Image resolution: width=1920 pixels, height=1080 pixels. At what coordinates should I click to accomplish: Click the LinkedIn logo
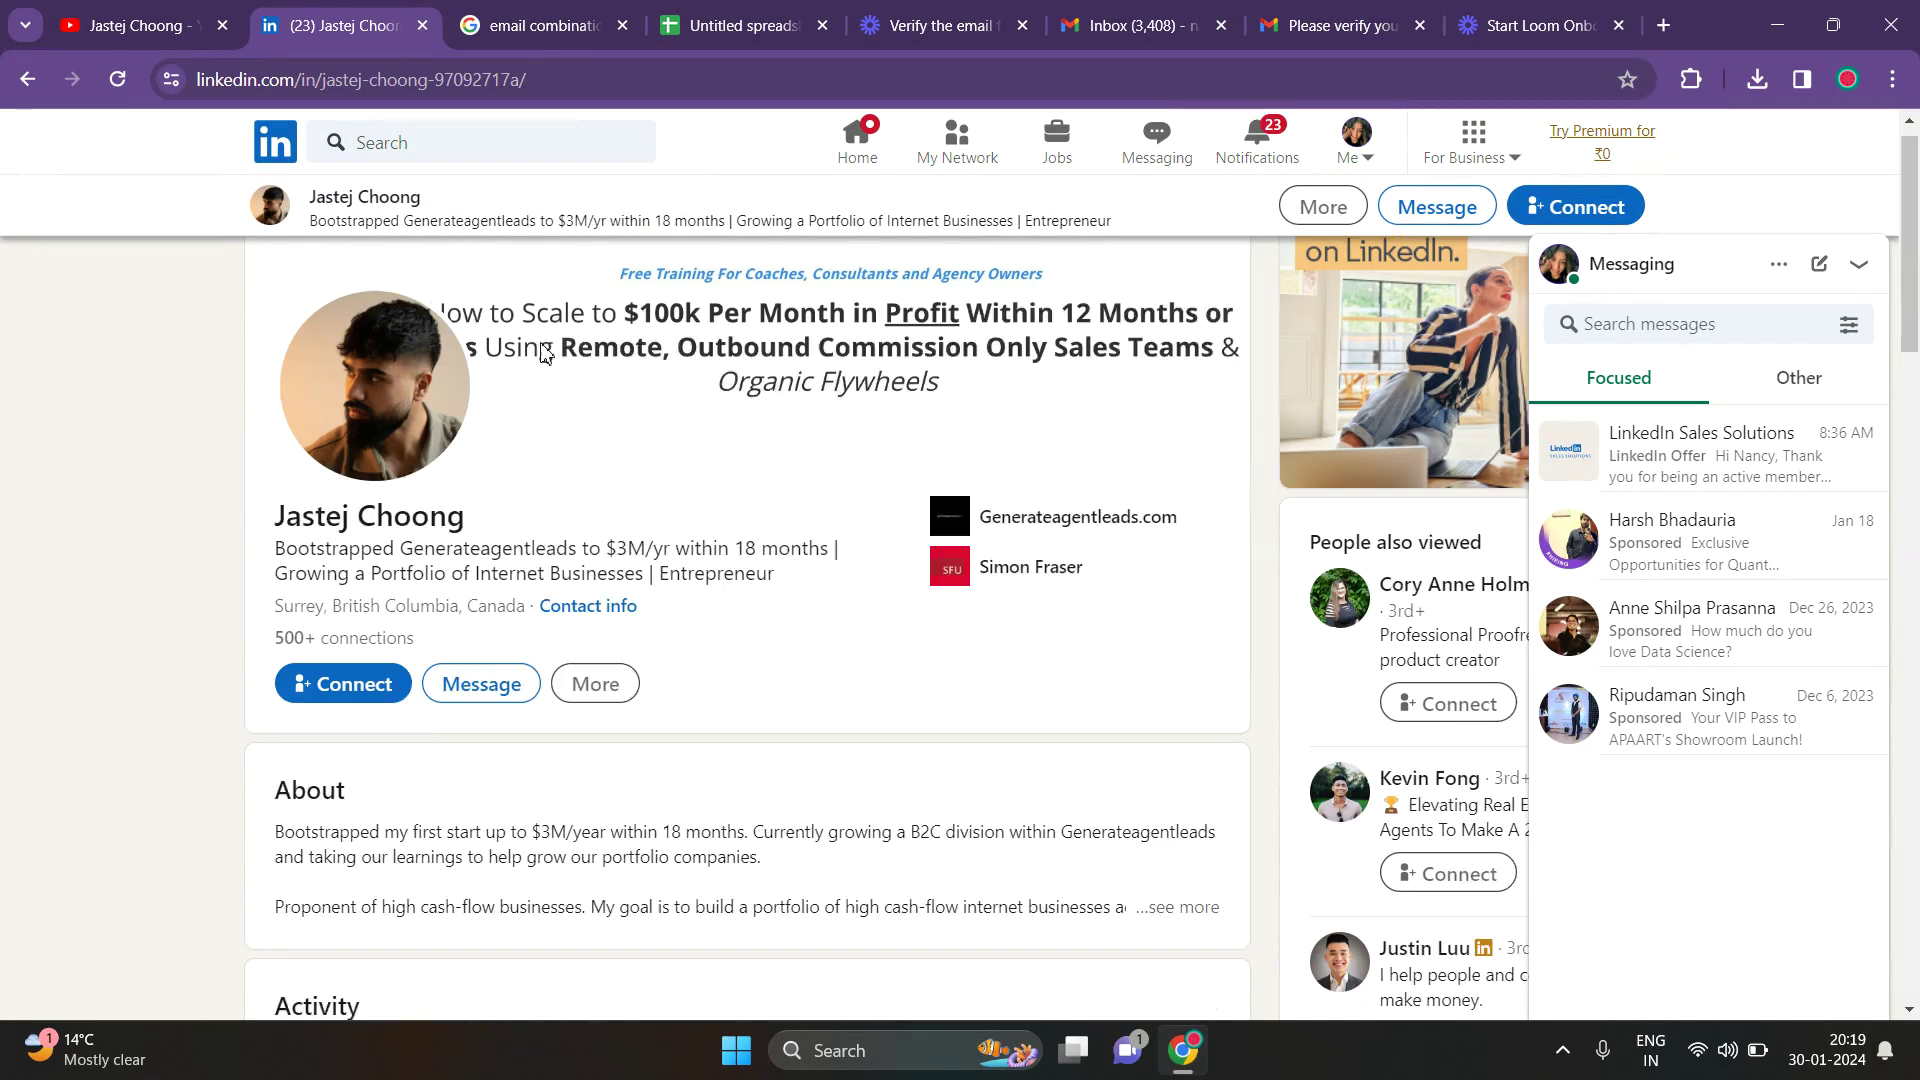click(275, 142)
